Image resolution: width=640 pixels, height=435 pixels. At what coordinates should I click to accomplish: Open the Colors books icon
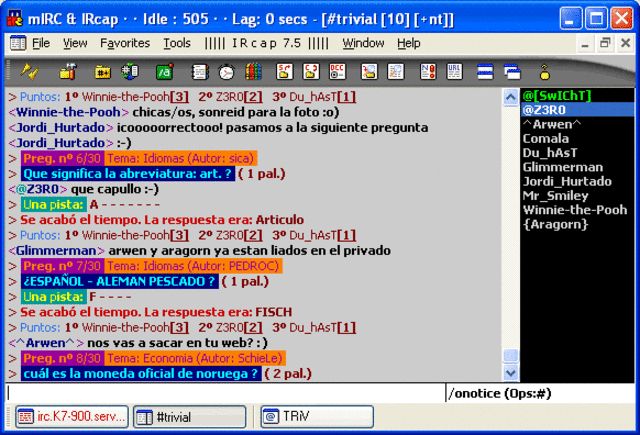(253, 72)
